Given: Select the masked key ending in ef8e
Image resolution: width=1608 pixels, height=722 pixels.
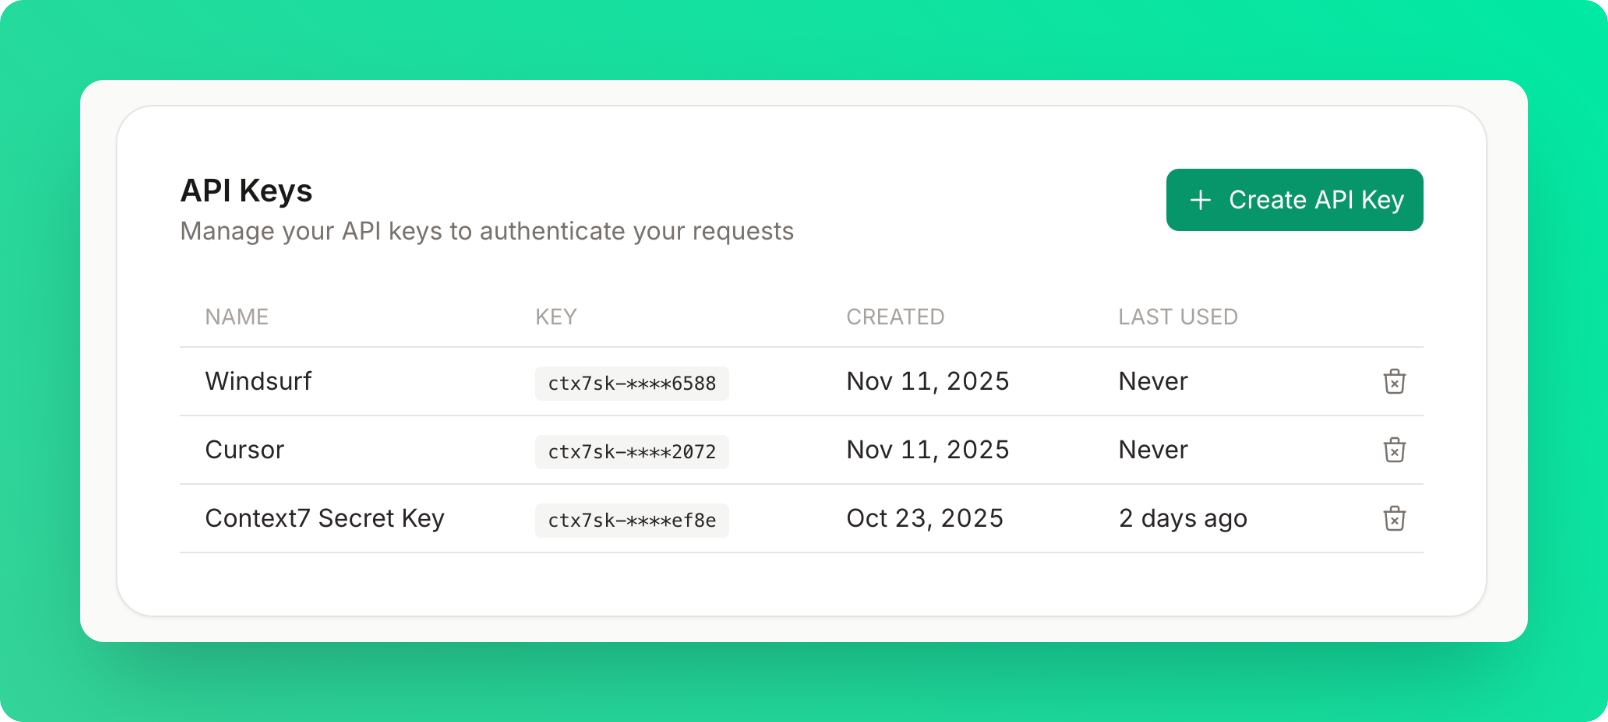Looking at the screenshot, I should tap(631, 520).
